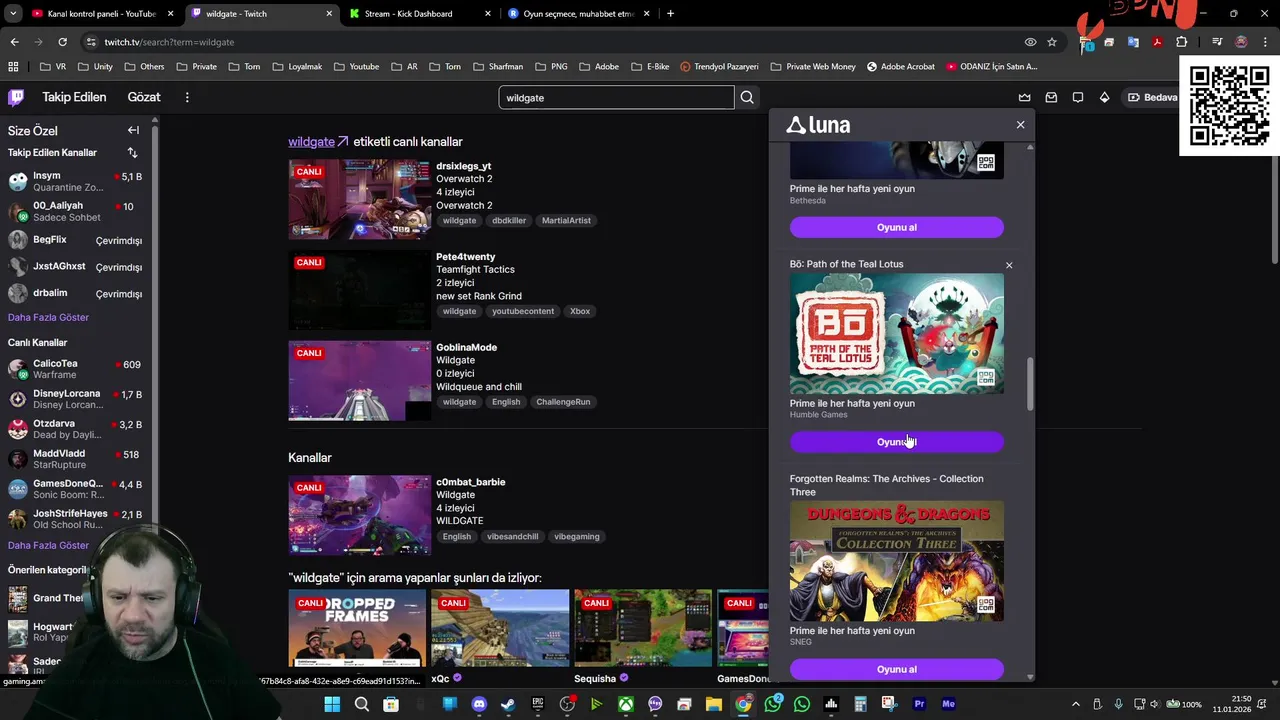Open the Twitch inbox notifications icon
Screen dimensions: 1280x720
tap(1051, 97)
